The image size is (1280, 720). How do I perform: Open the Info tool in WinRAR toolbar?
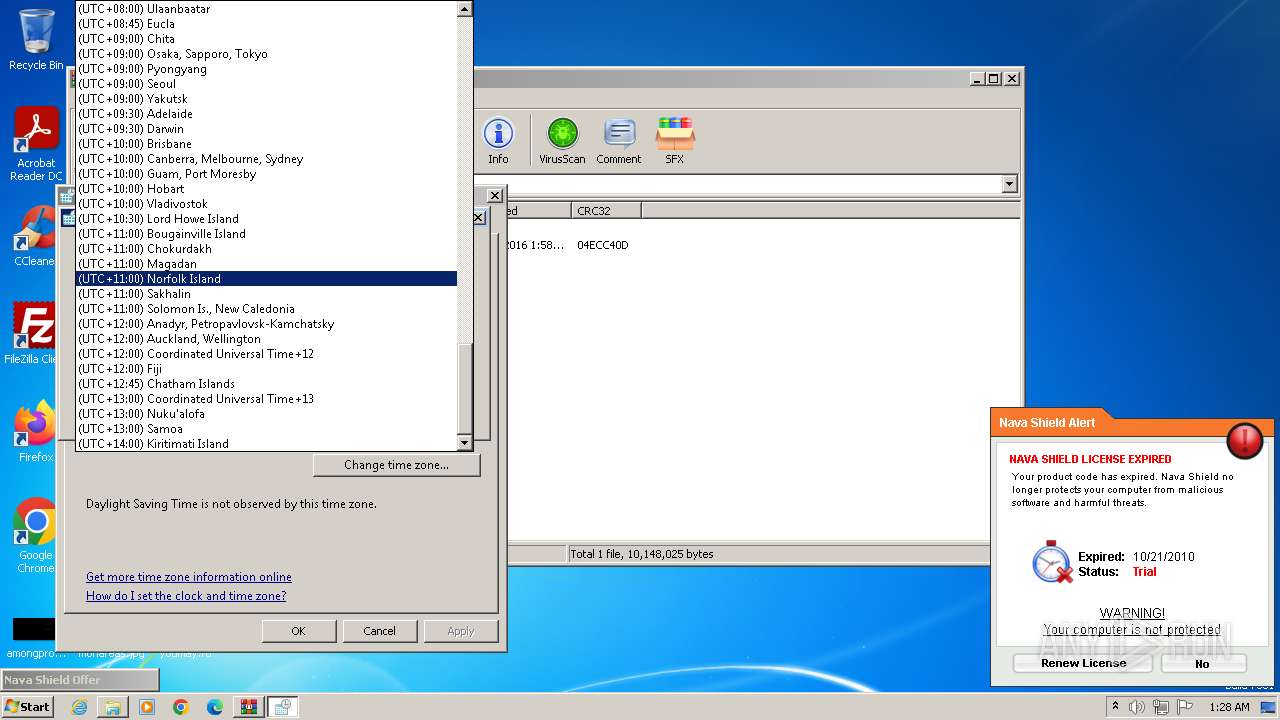pos(498,141)
